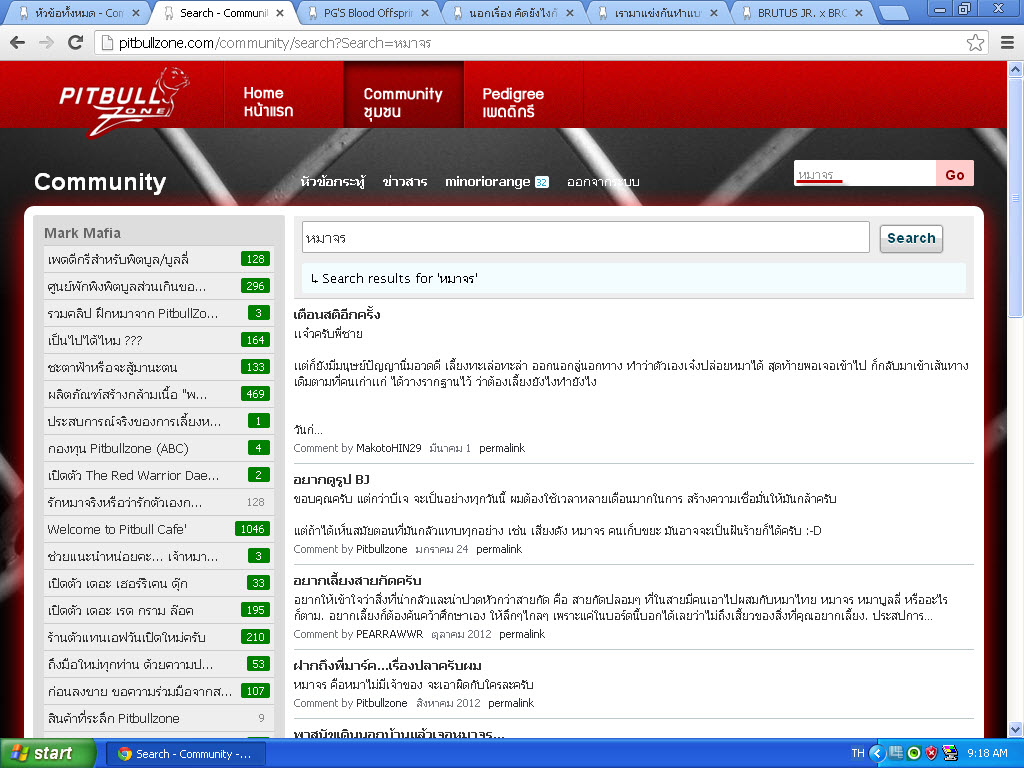Close the BRUTUS JR. tab
This screenshot has width=1024, height=768.
(x=859, y=13)
